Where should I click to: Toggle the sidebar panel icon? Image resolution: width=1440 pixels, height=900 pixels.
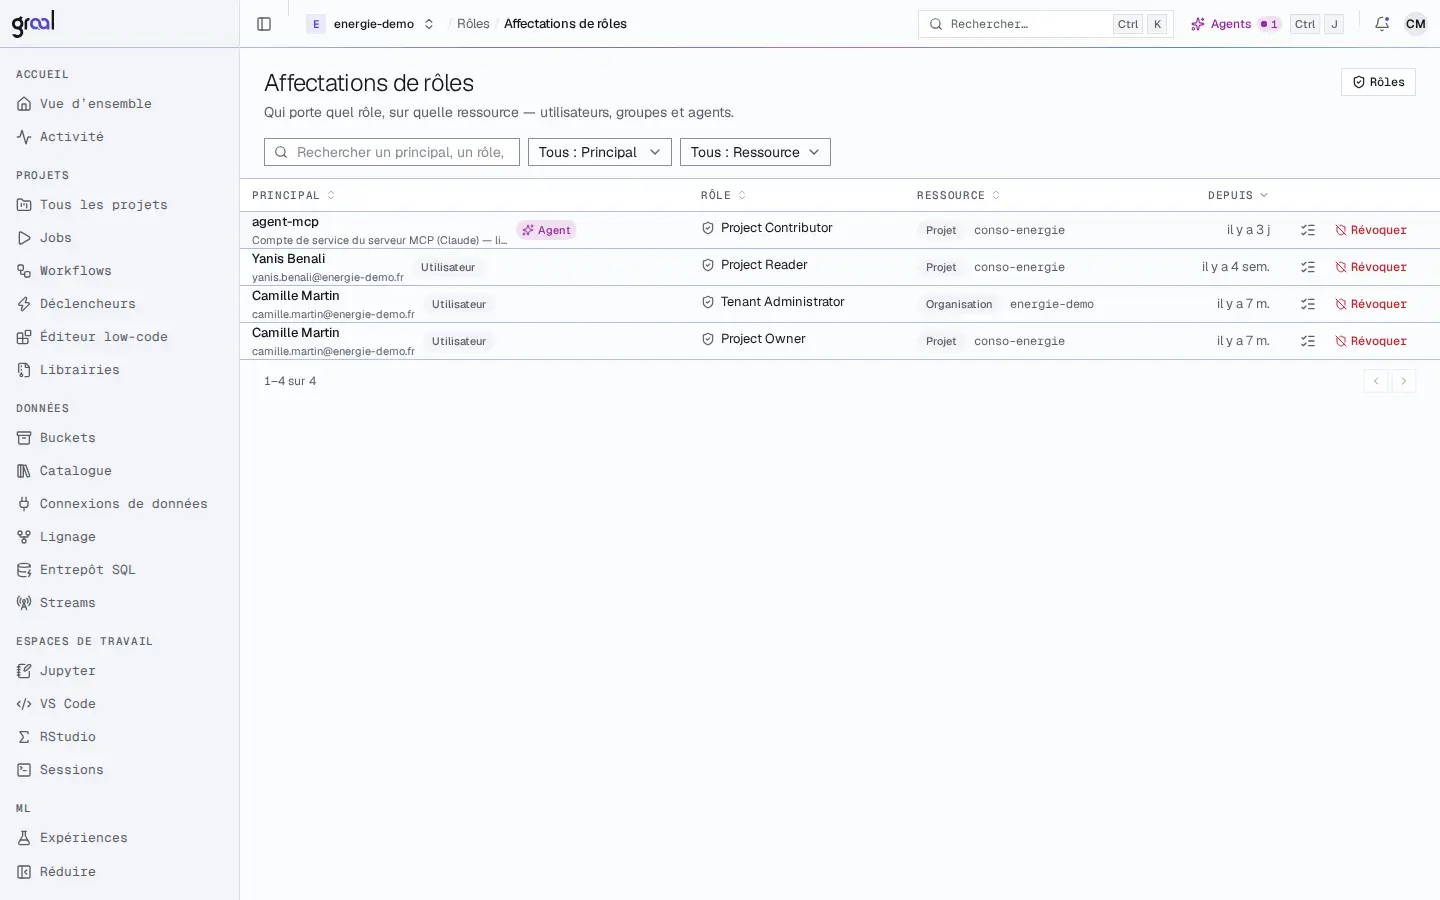click(x=264, y=24)
